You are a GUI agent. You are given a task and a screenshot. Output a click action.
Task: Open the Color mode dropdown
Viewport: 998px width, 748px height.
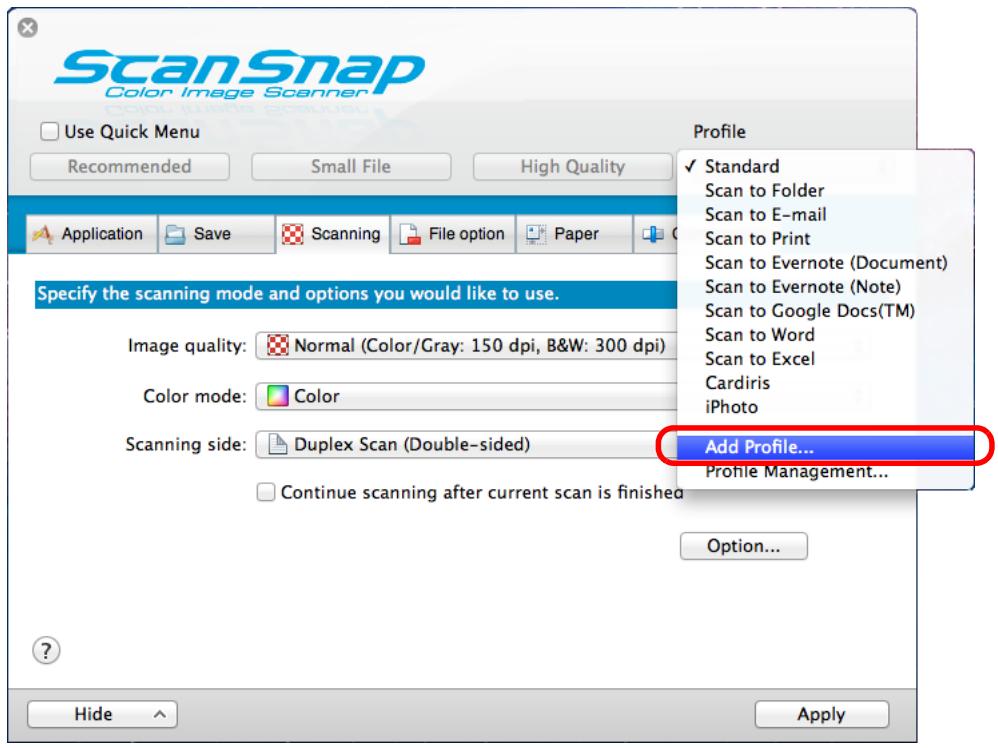[466, 396]
